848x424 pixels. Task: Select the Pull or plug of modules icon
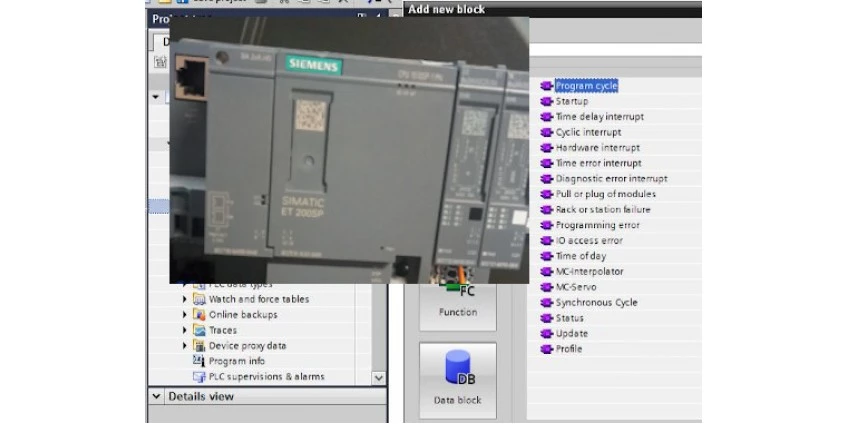pos(547,194)
